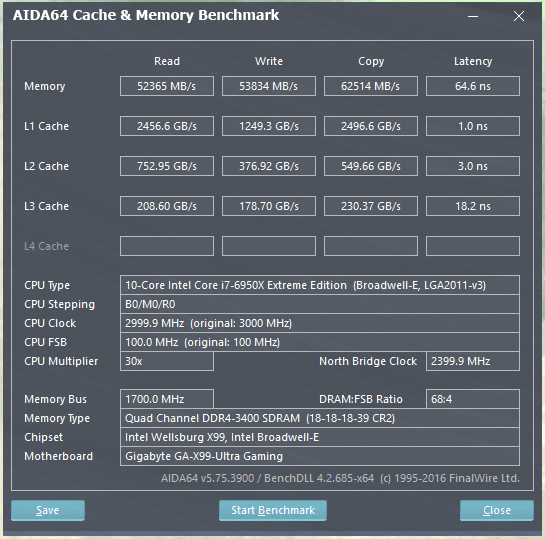This screenshot has height=539, width=545.
Task: Click the L1 Cache row label
Action: pos(46,126)
